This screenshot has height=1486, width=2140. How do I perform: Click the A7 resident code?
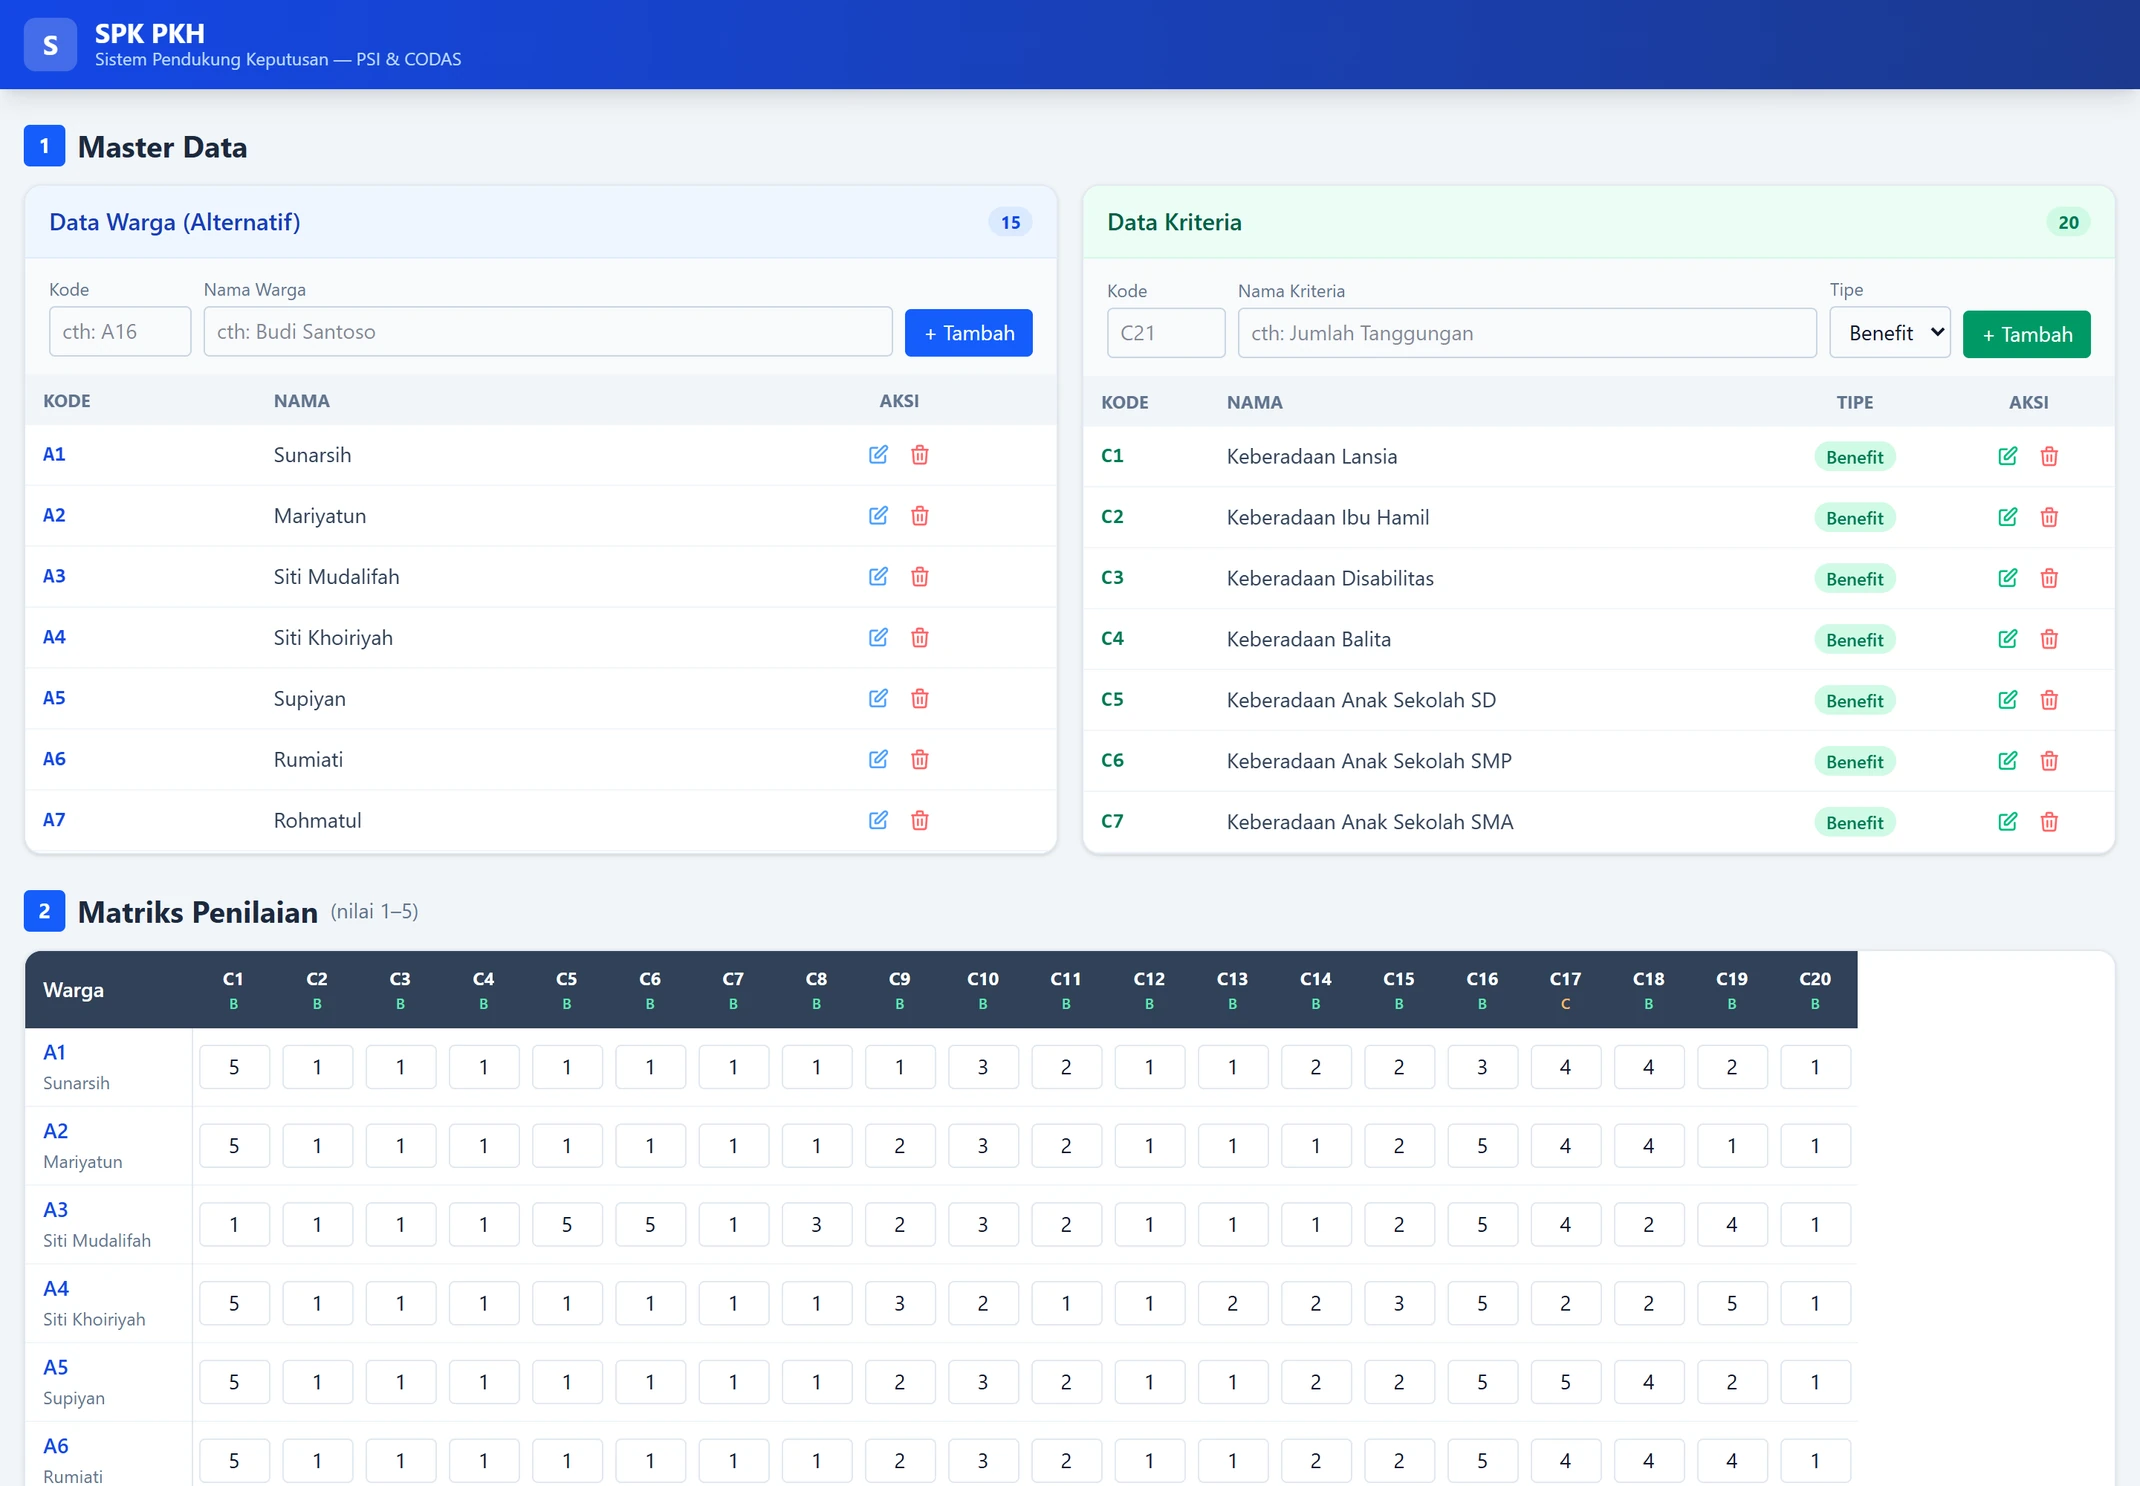tap(54, 820)
